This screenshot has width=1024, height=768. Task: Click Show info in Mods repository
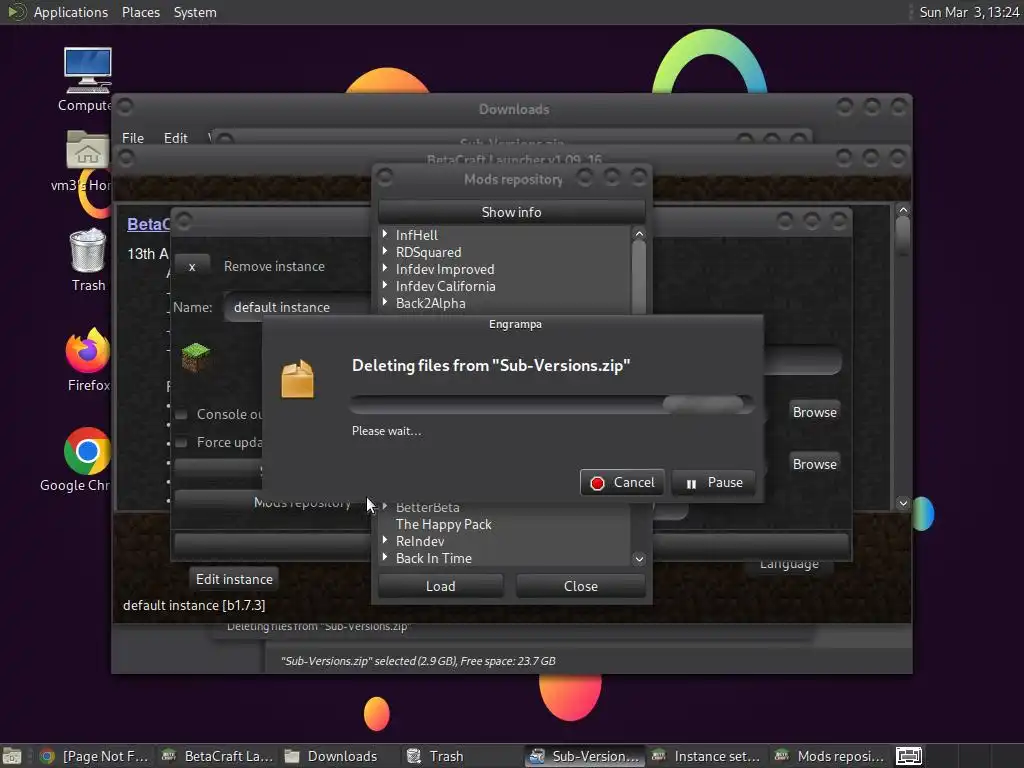(511, 212)
